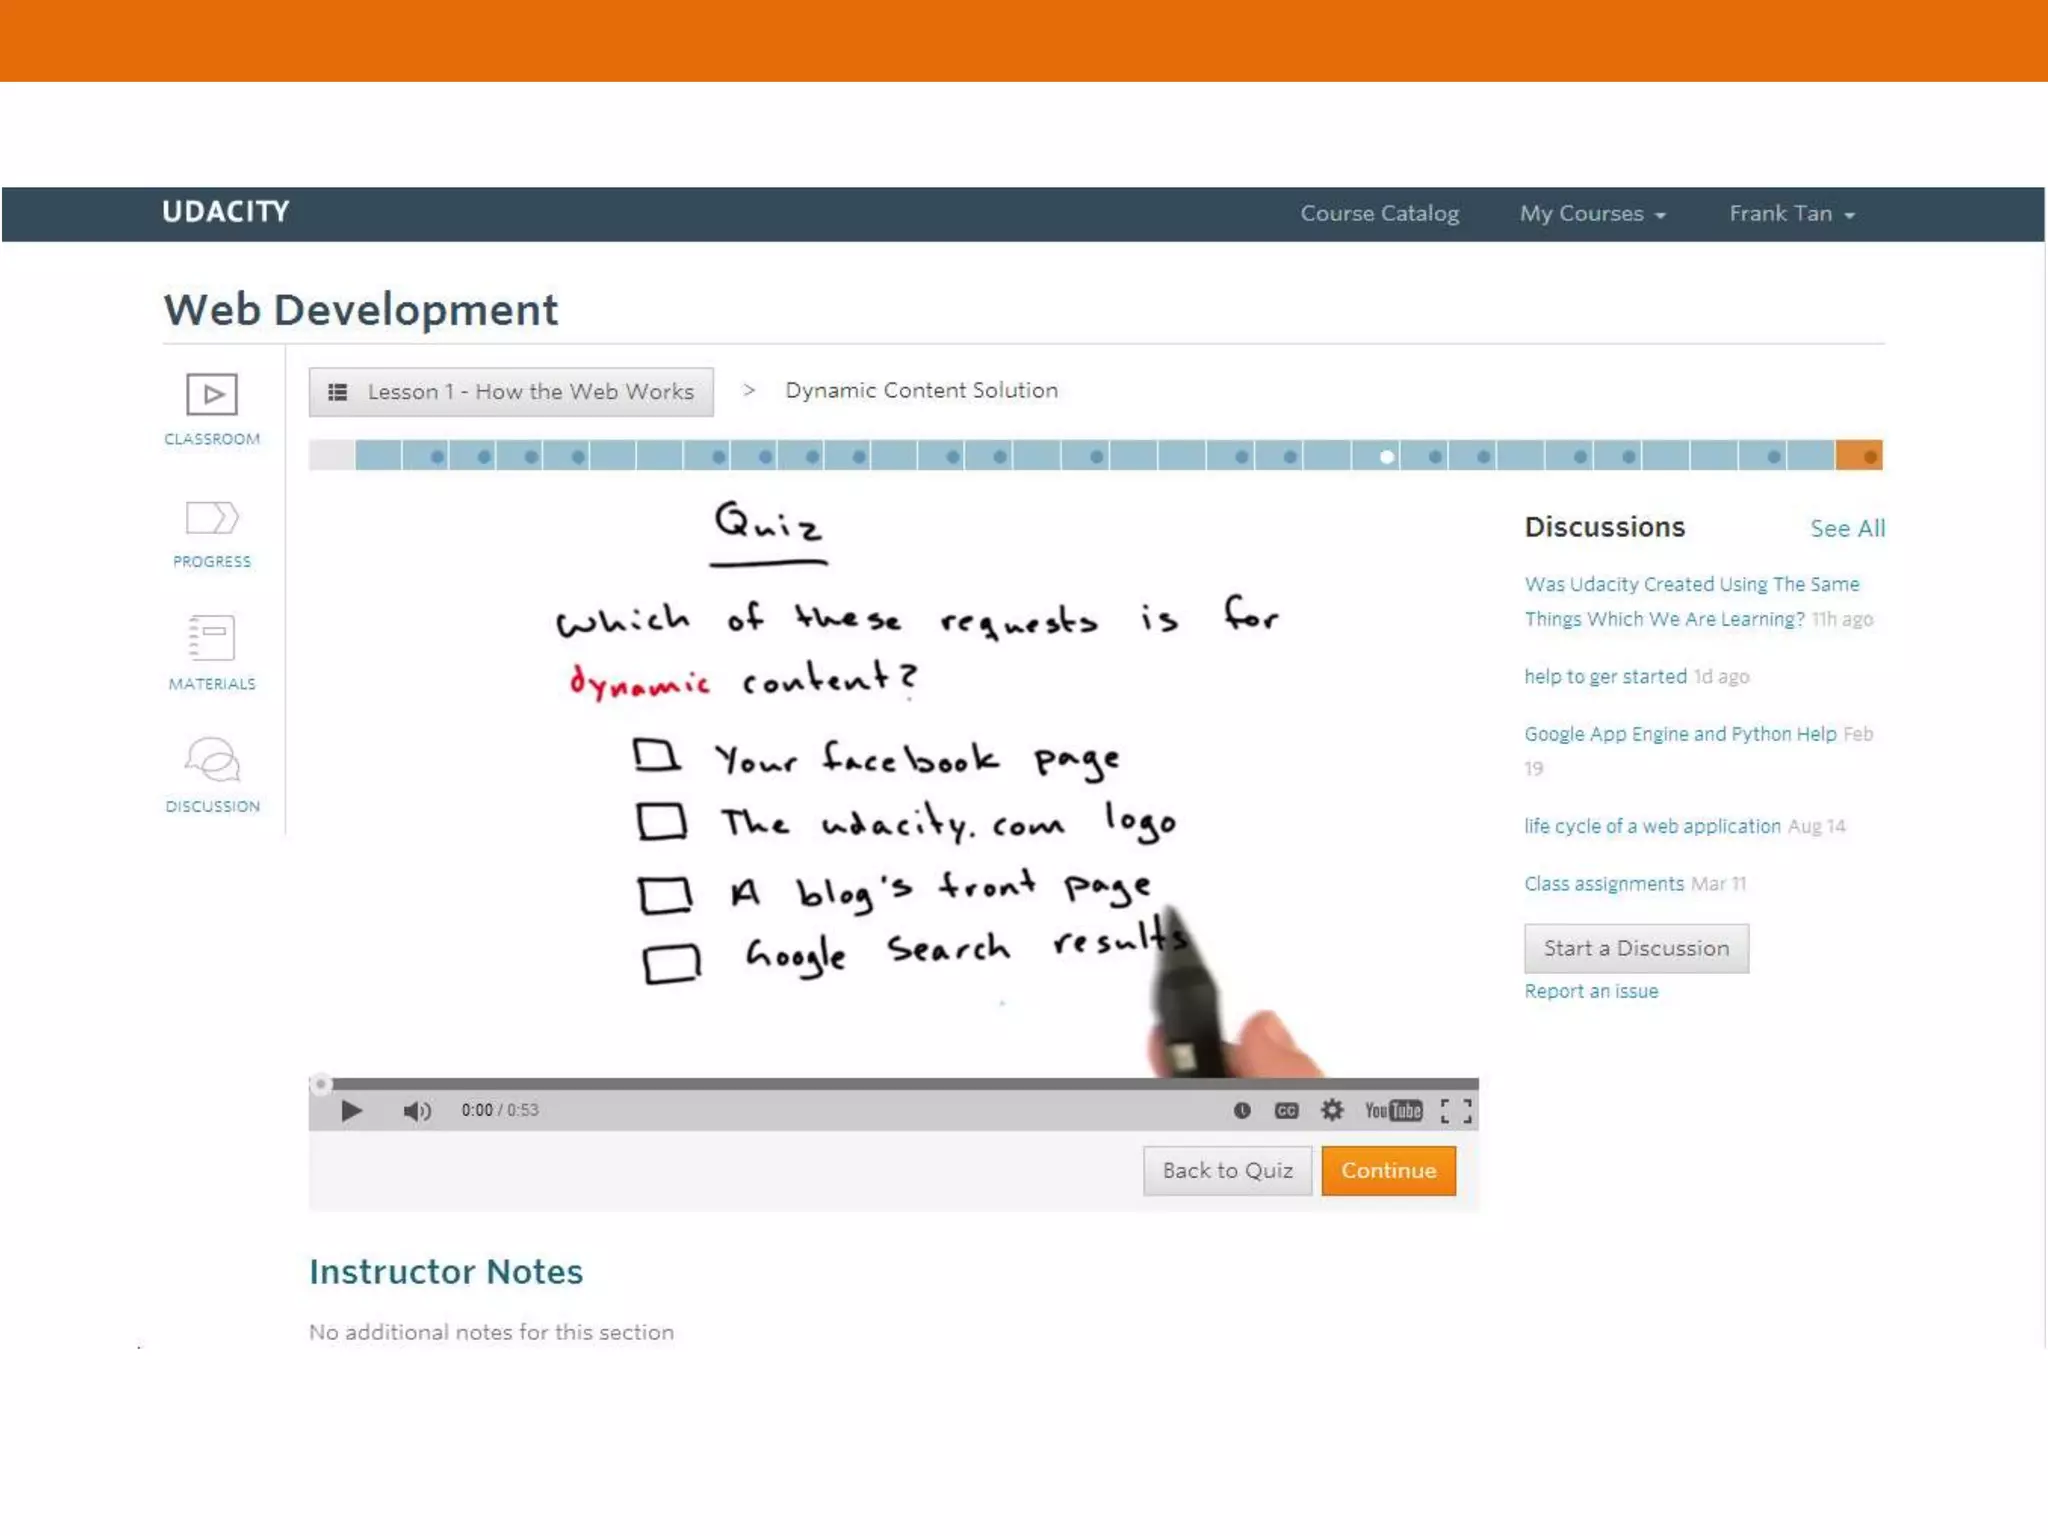Mute the video volume speaker icon

pyautogui.click(x=417, y=1111)
